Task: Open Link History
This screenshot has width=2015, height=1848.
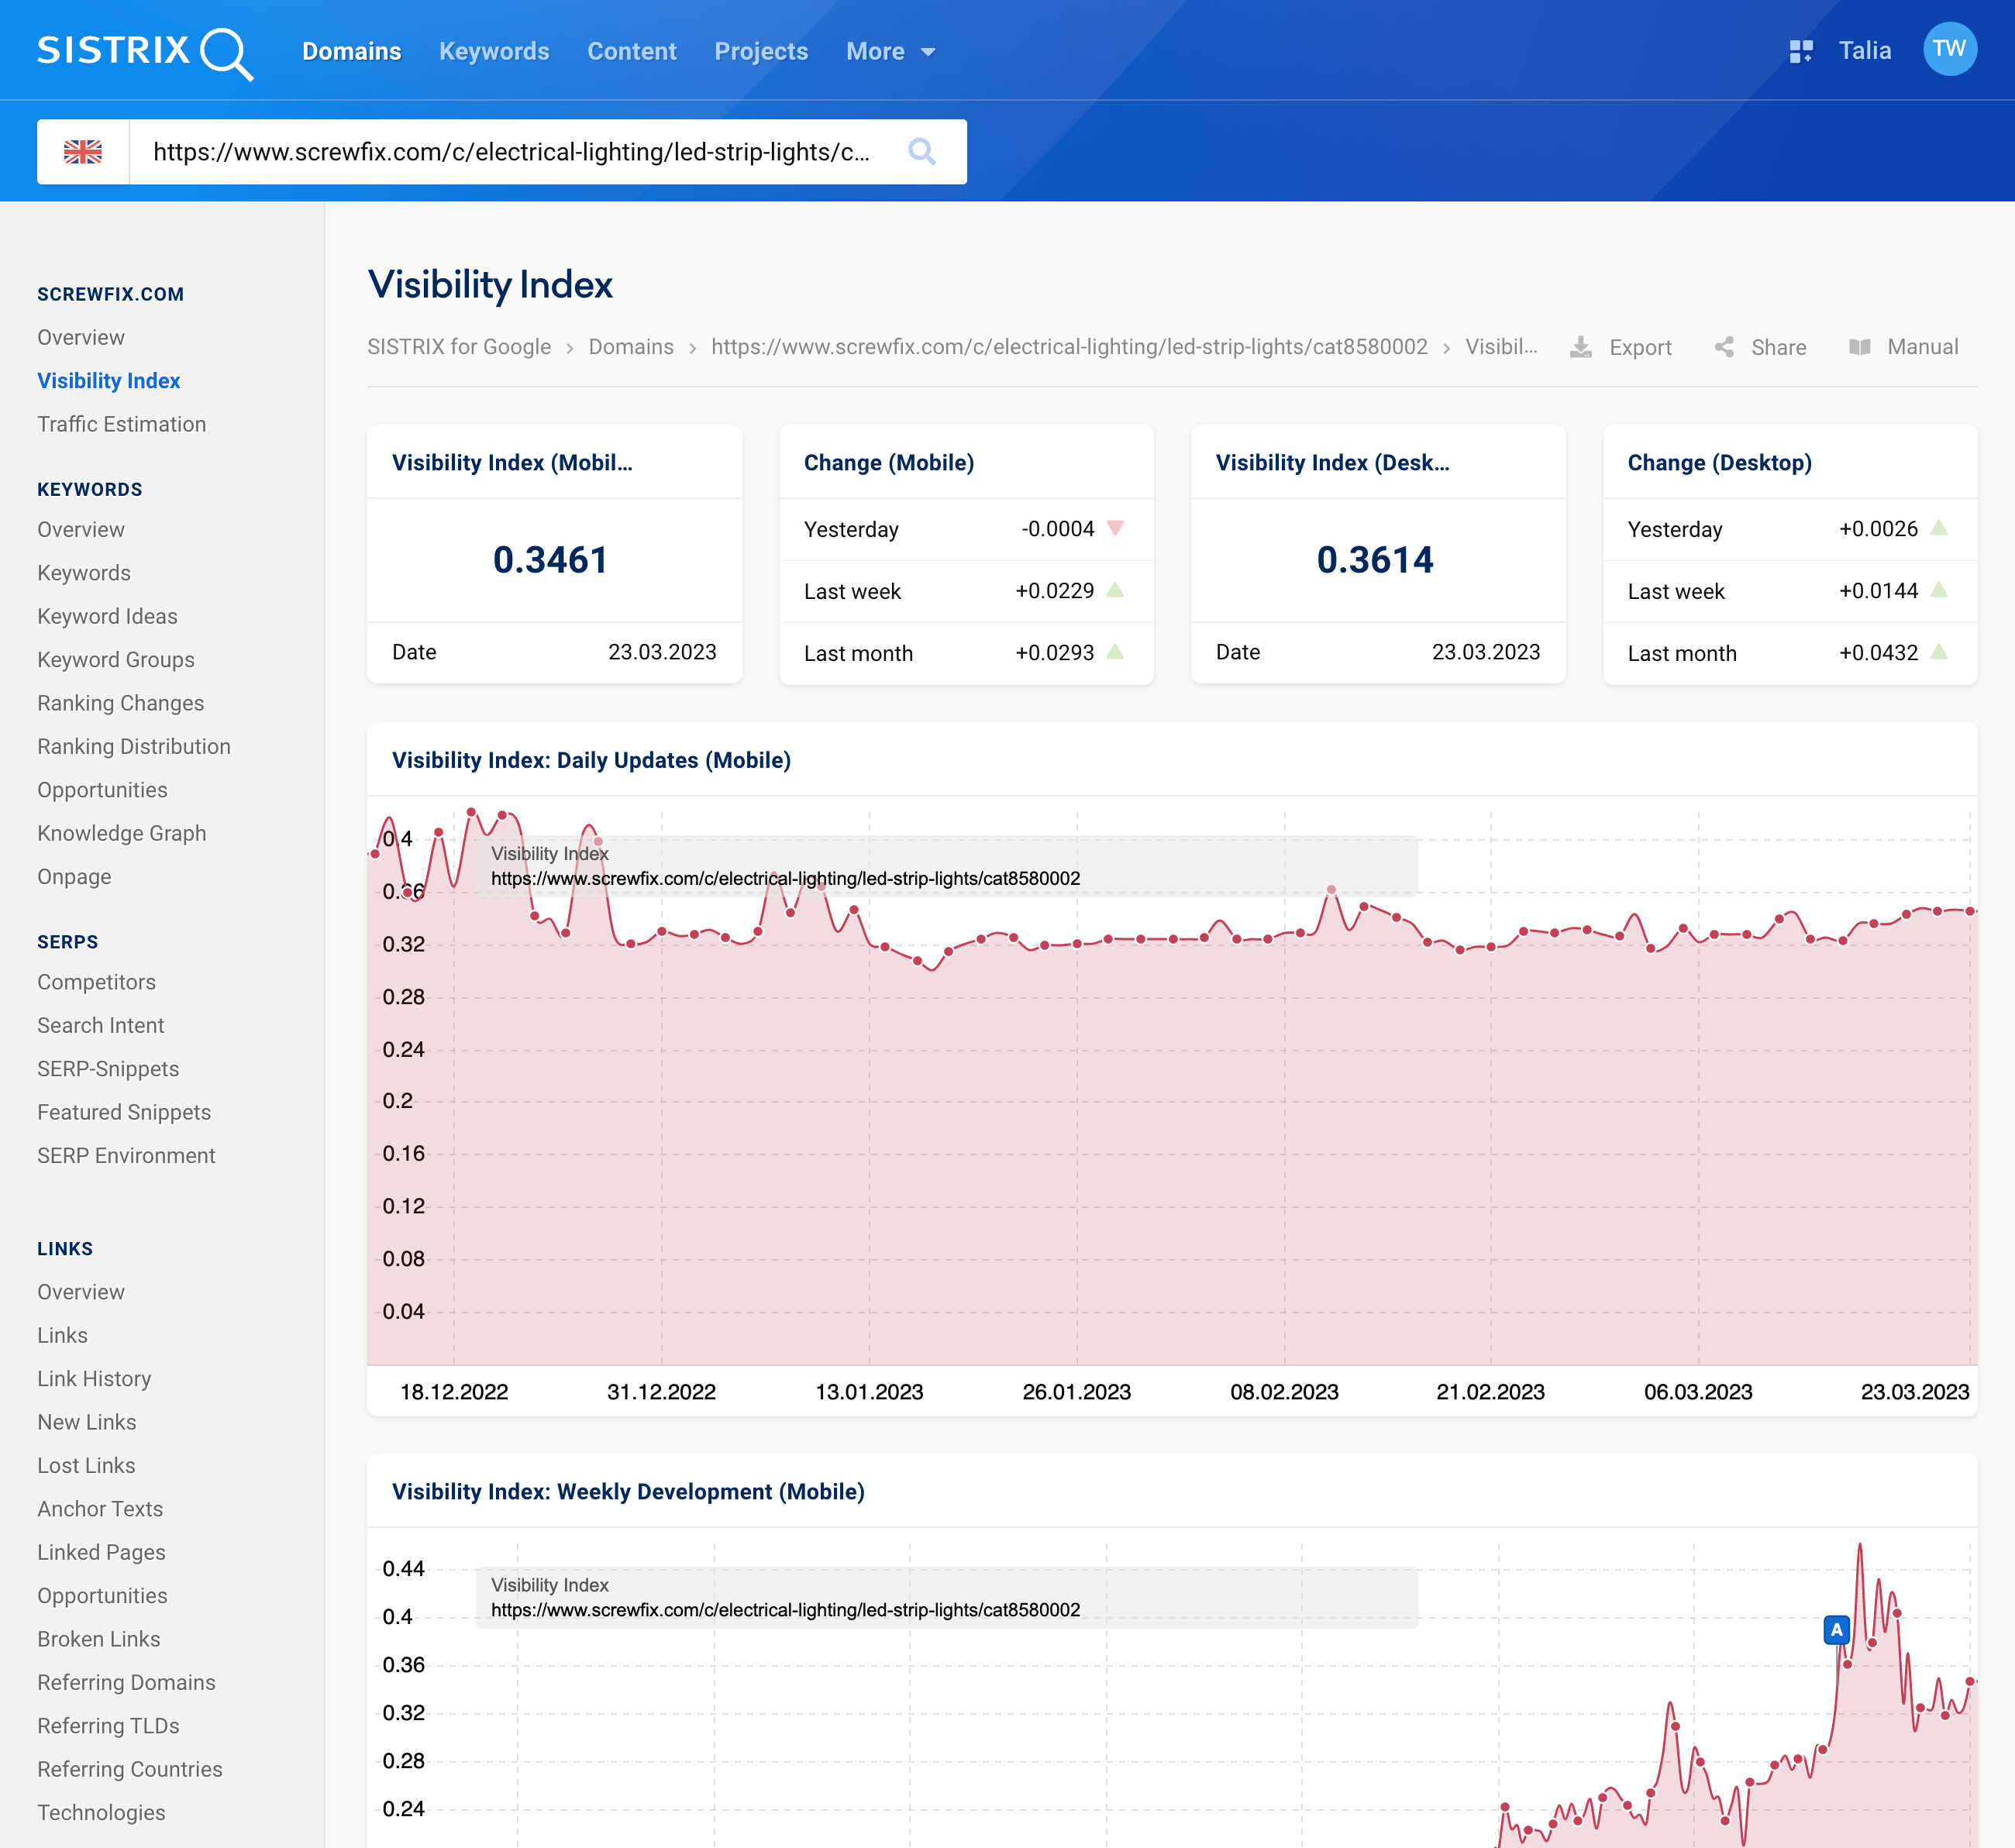Action: click(94, 1379)
